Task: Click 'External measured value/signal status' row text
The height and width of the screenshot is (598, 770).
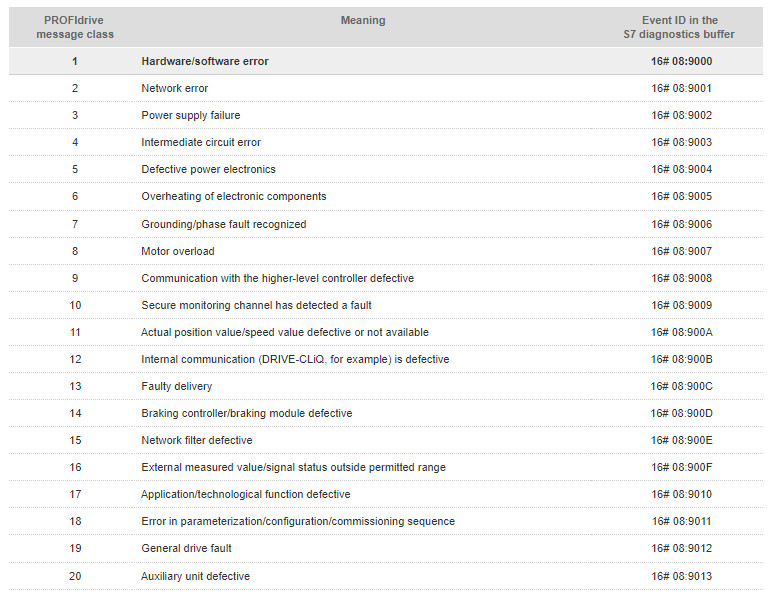Action: point(293,467)
